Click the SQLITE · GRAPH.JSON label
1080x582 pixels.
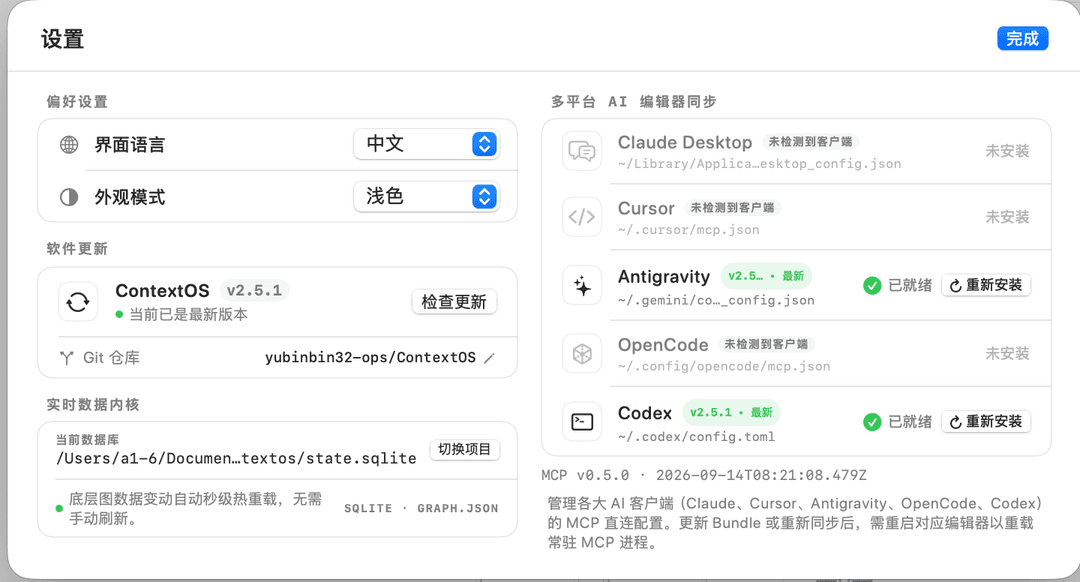coord(421,508)
